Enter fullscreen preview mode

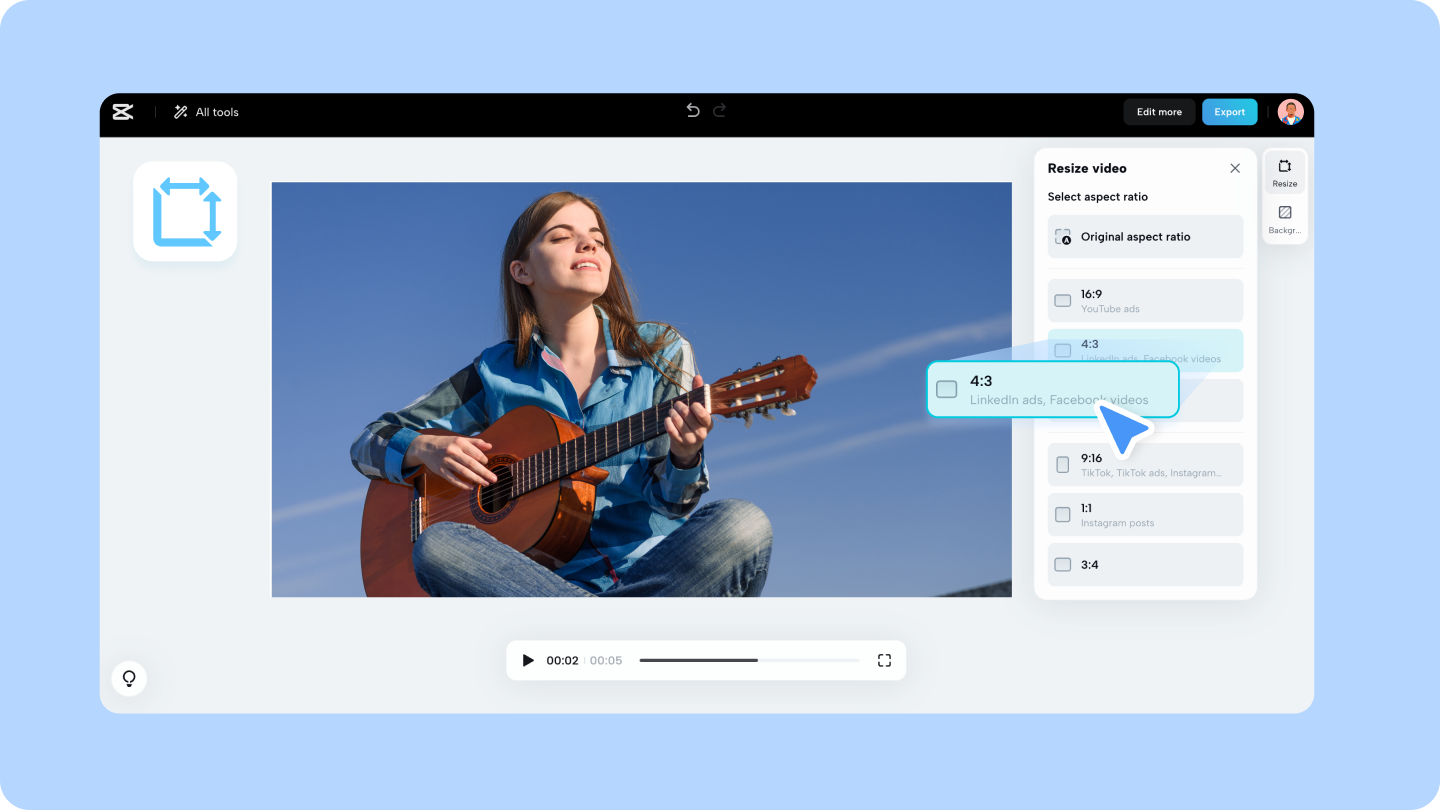pos(884,660)
